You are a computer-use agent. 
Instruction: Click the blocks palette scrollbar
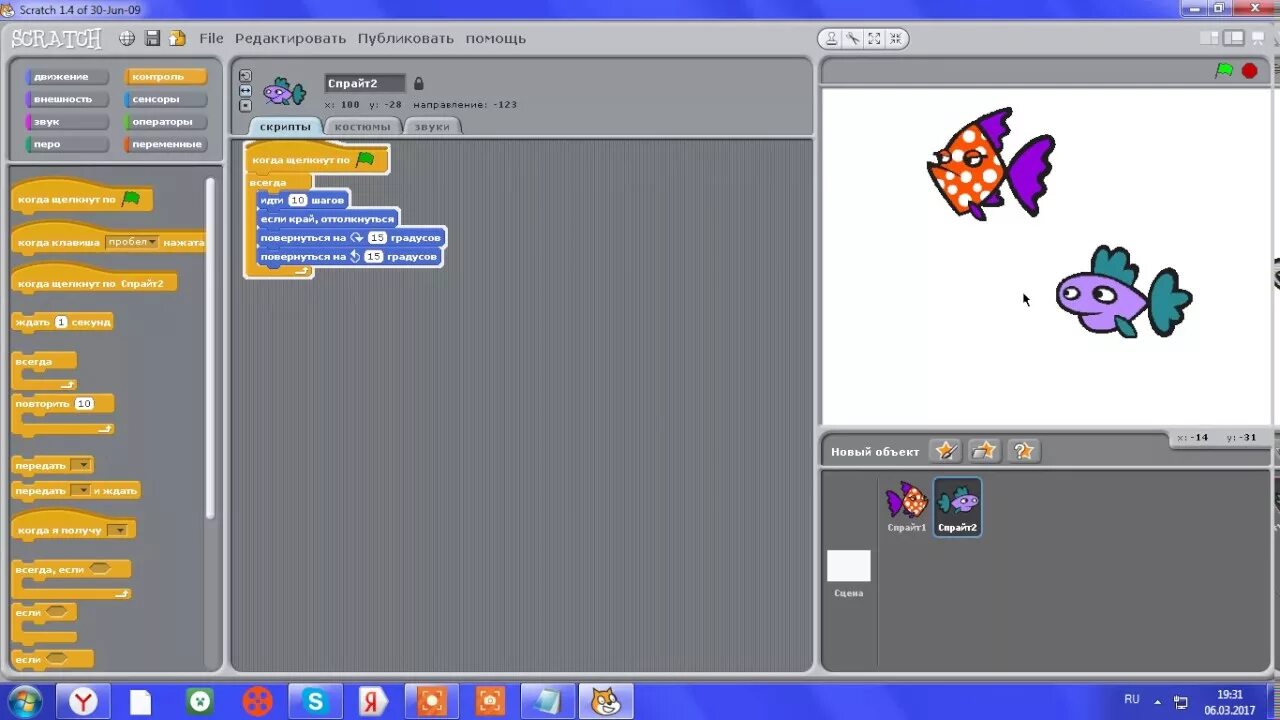coord(210,347)
